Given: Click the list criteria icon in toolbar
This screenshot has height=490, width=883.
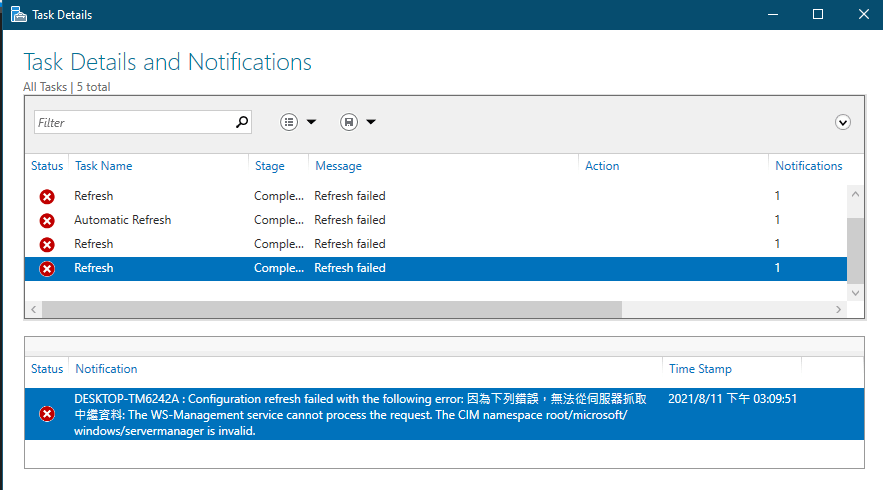Looking at the screenshot, I should coord(289,122).
